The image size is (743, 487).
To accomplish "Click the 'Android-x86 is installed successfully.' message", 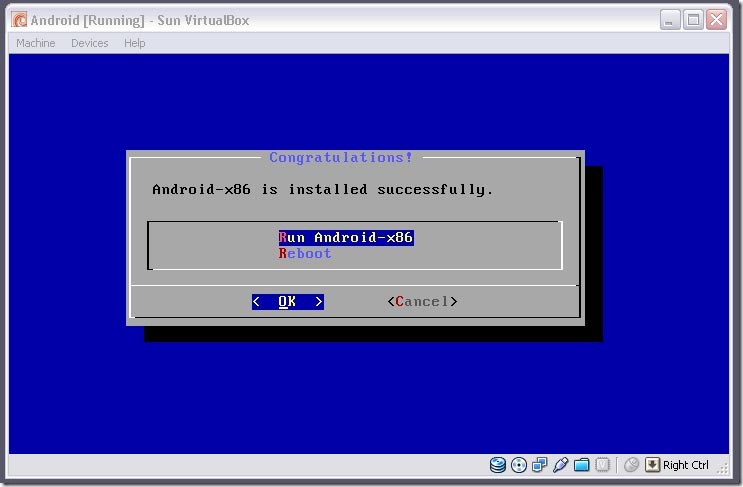I will coord(322,189).
